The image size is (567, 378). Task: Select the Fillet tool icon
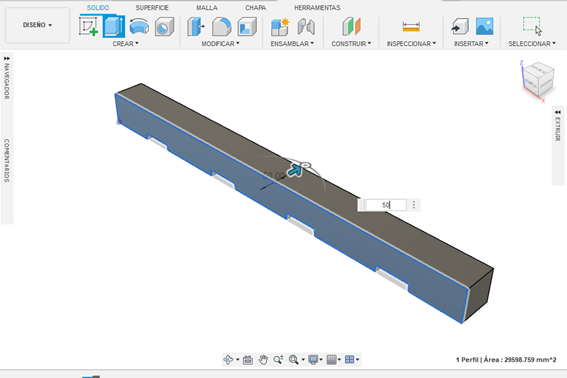[221, 27]
